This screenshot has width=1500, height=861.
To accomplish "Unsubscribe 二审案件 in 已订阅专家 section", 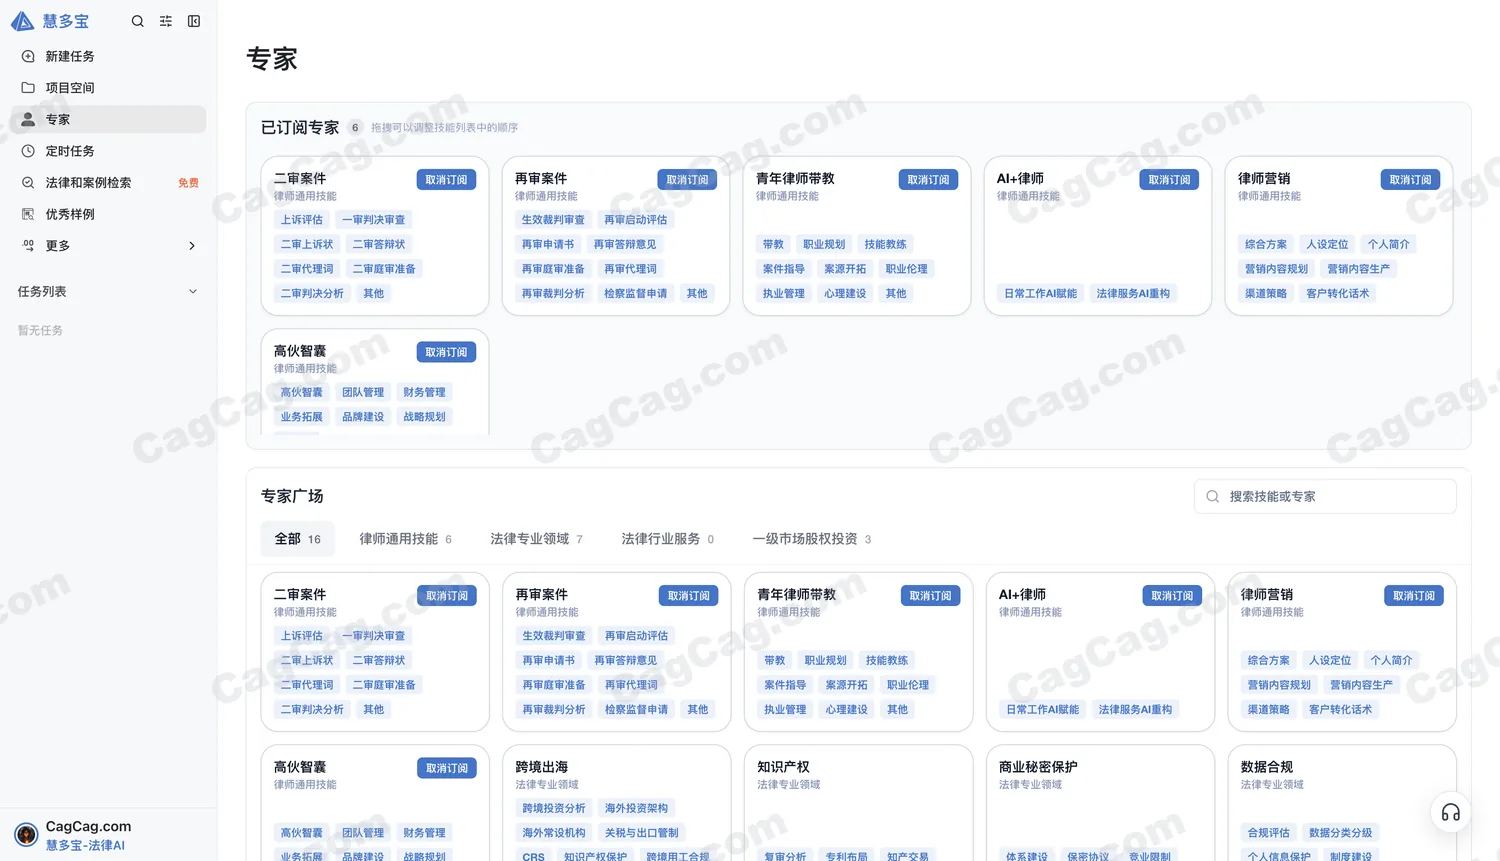I will [x=446, y=180].
